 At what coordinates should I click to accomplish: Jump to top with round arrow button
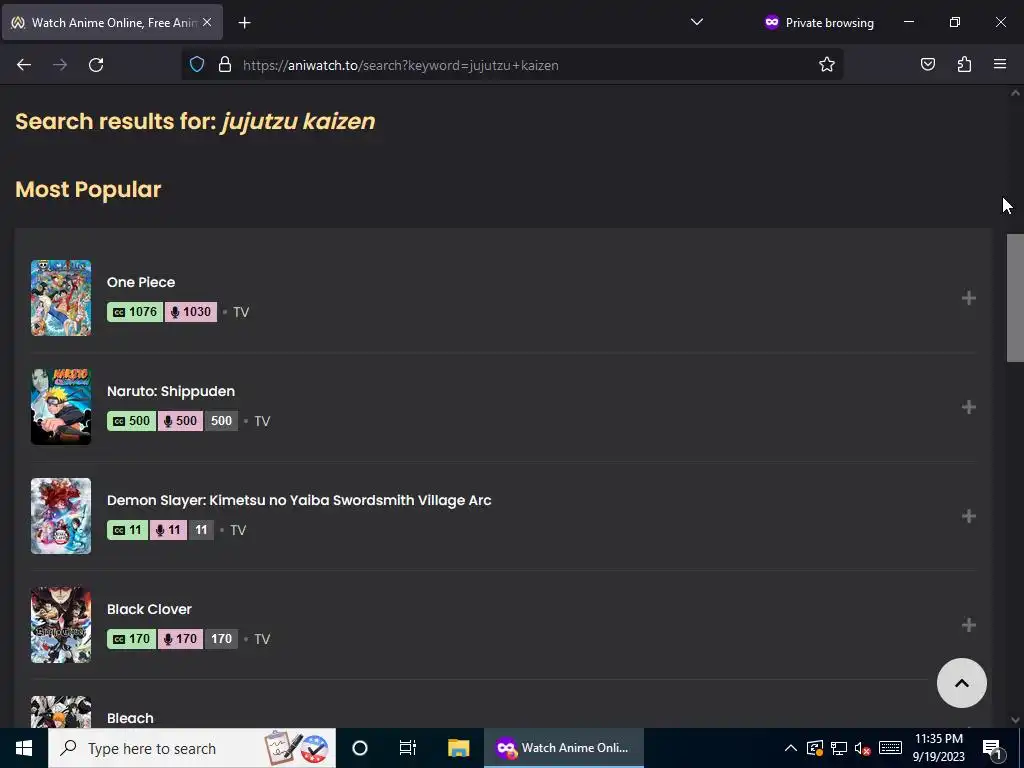pos(961,683)
